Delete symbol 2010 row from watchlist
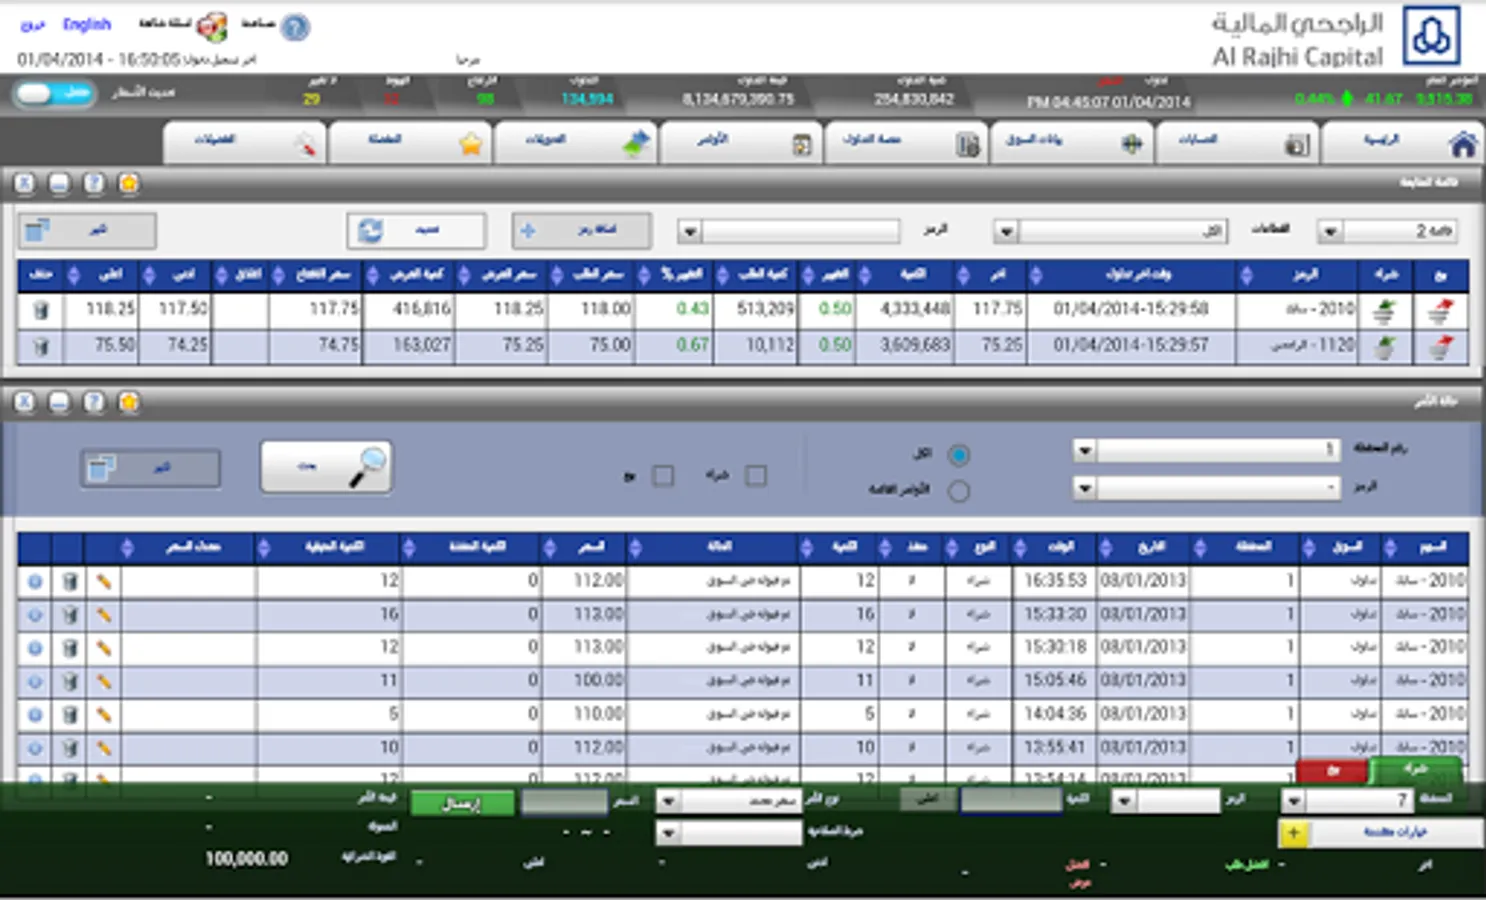 [x=40, y=311]
